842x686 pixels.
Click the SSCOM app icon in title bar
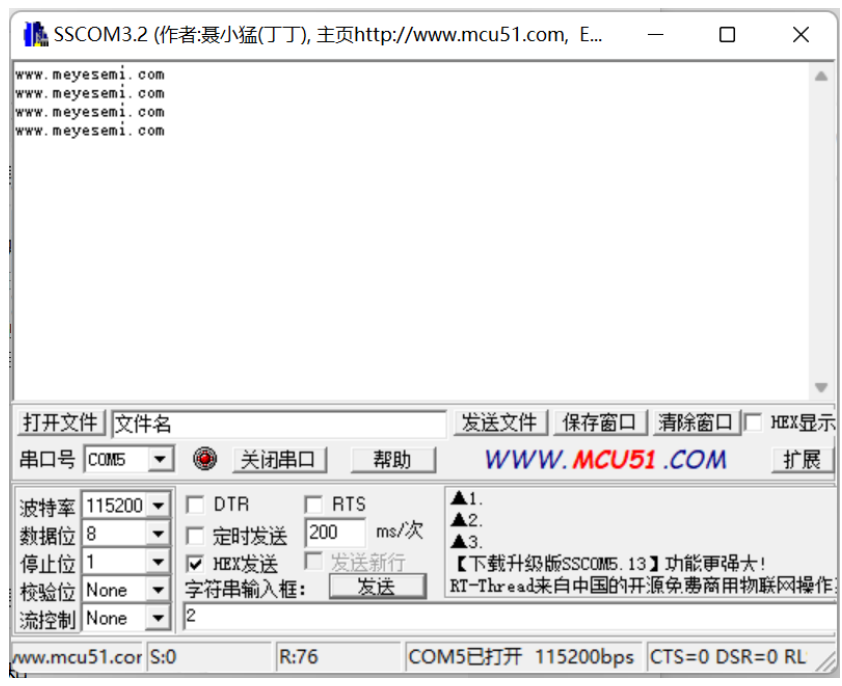[x=35, y=34]
